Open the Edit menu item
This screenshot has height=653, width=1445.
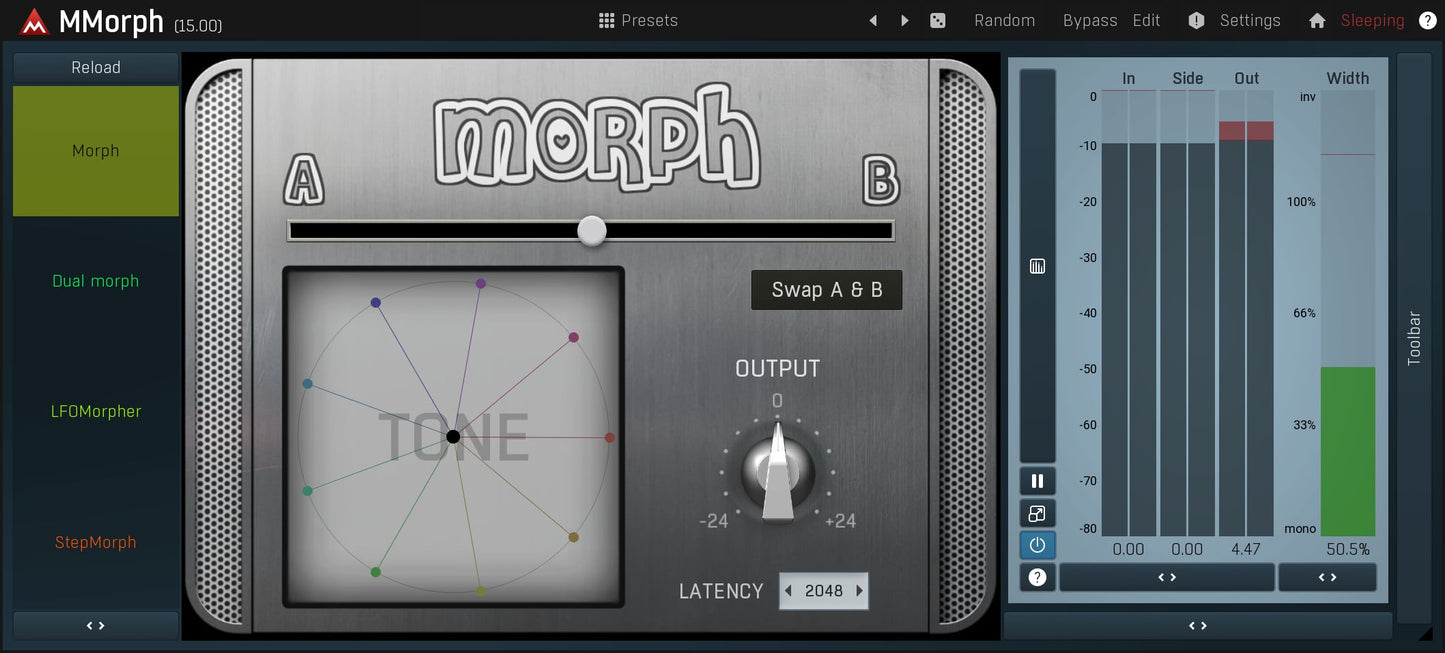click(x=1146, y=20)
